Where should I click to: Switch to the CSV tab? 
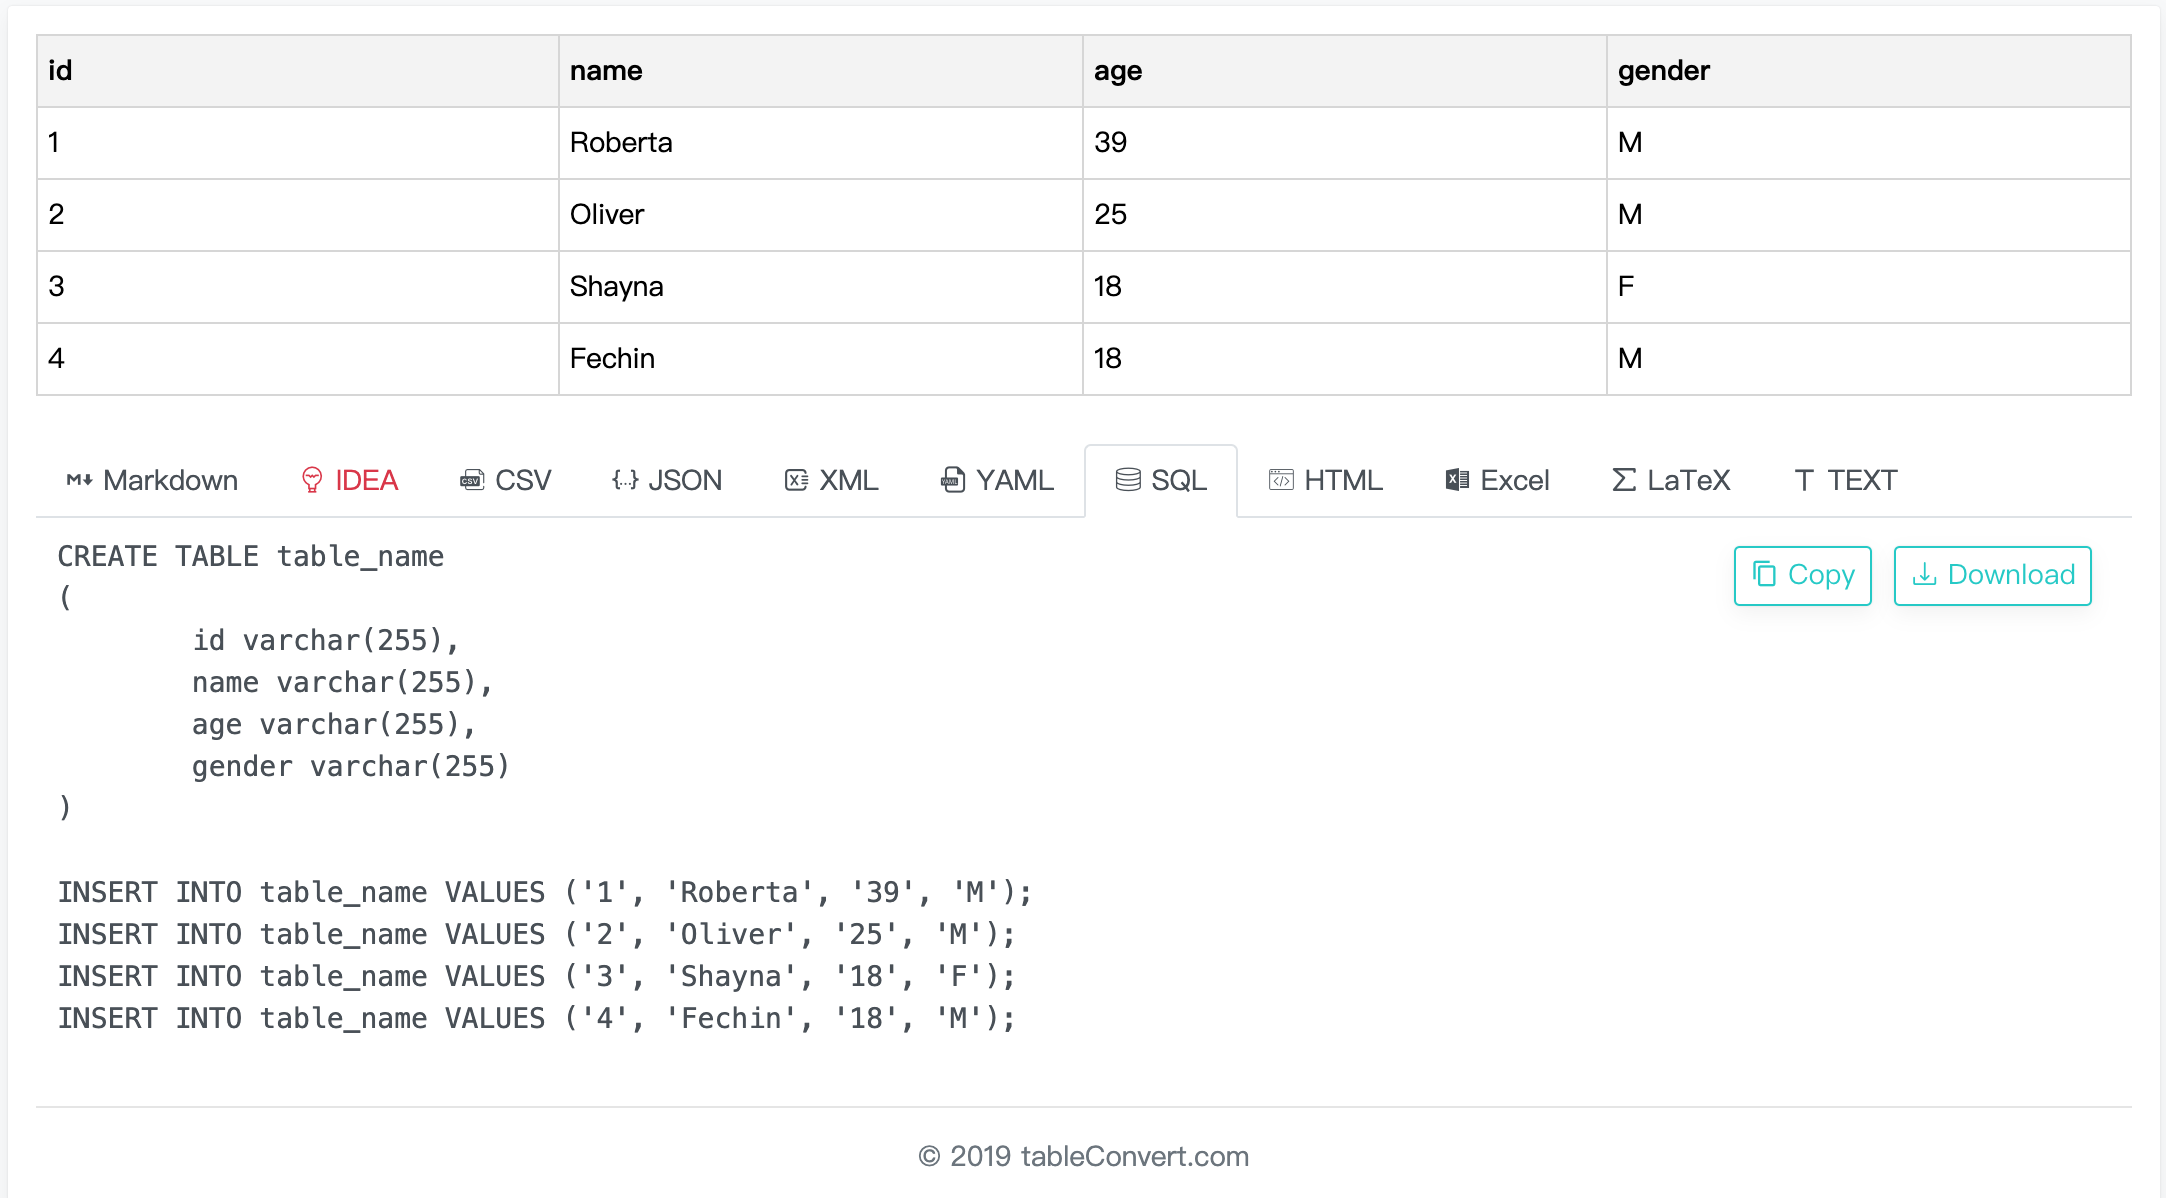(x=506, y=480)
